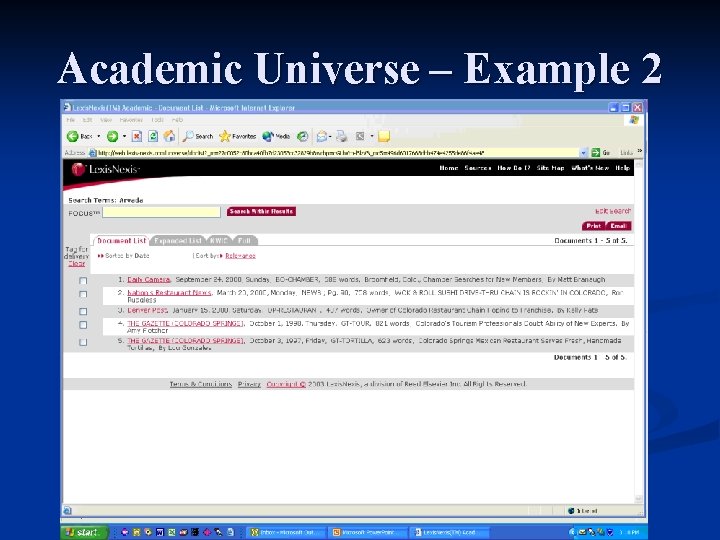Open Favorites star in toolbar
The height and width of the screenshot is (540, 720).
pyautogui.click(x=237, y=136)
